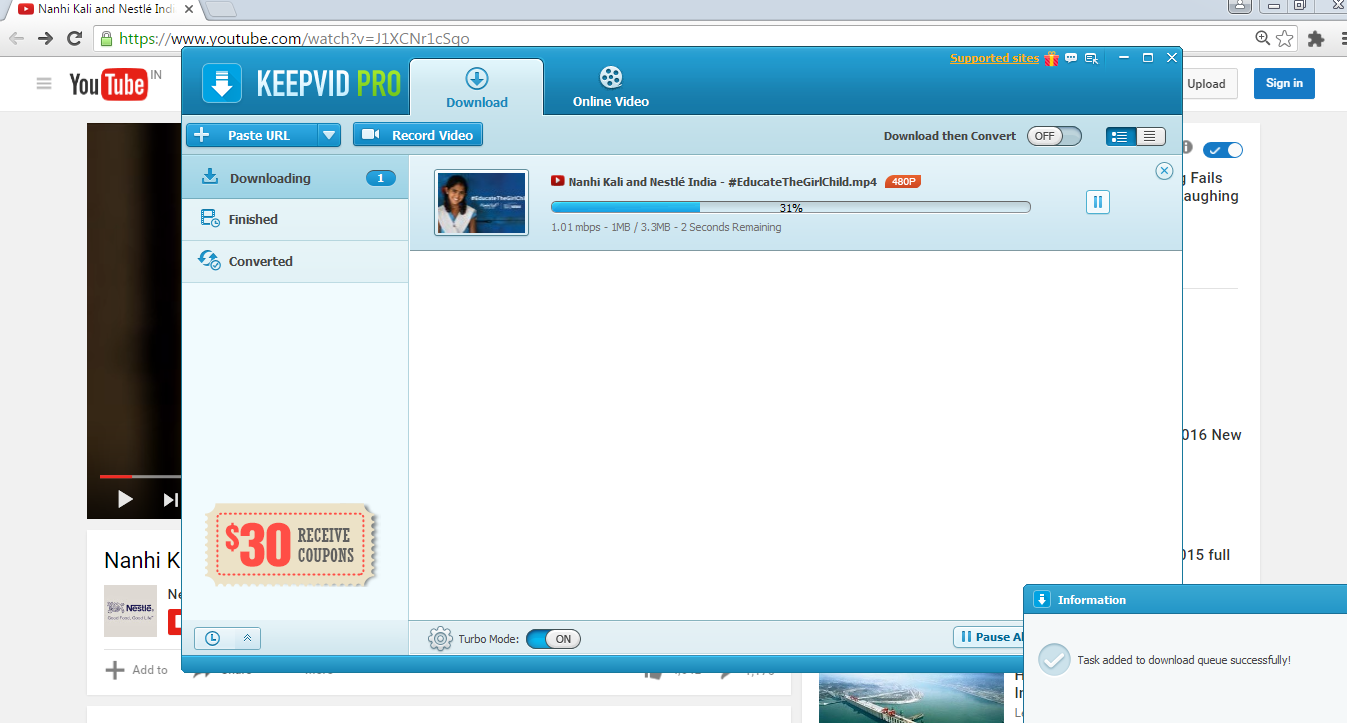Open the scheduler clock icon
The image size is (1347, 723).
click(x=213, y=638)
